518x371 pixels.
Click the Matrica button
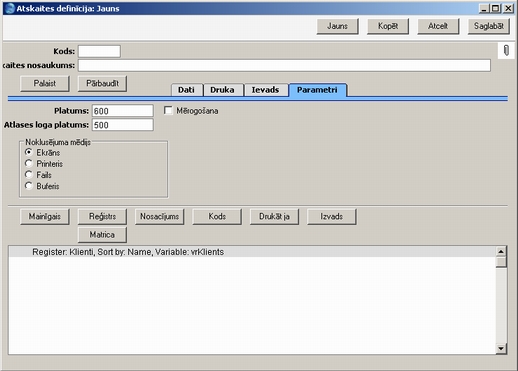(x=102, y=235)
